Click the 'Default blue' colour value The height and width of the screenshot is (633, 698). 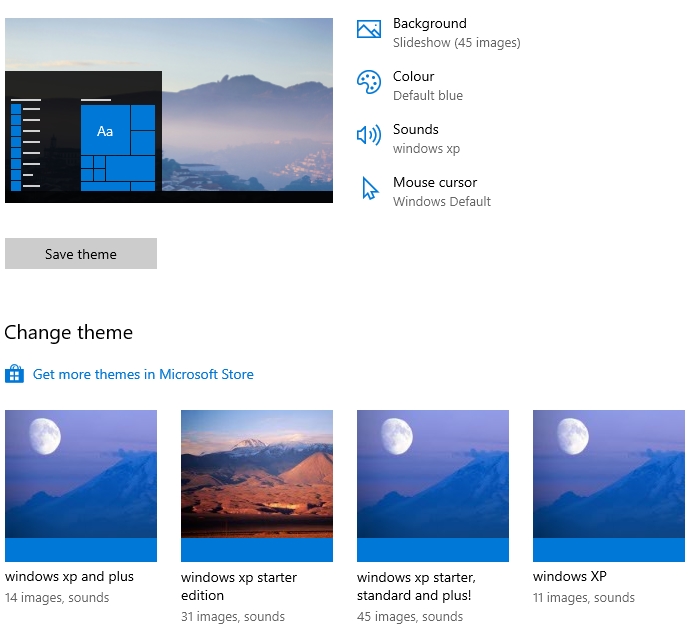pyautogui.click(x=428, y=96)
